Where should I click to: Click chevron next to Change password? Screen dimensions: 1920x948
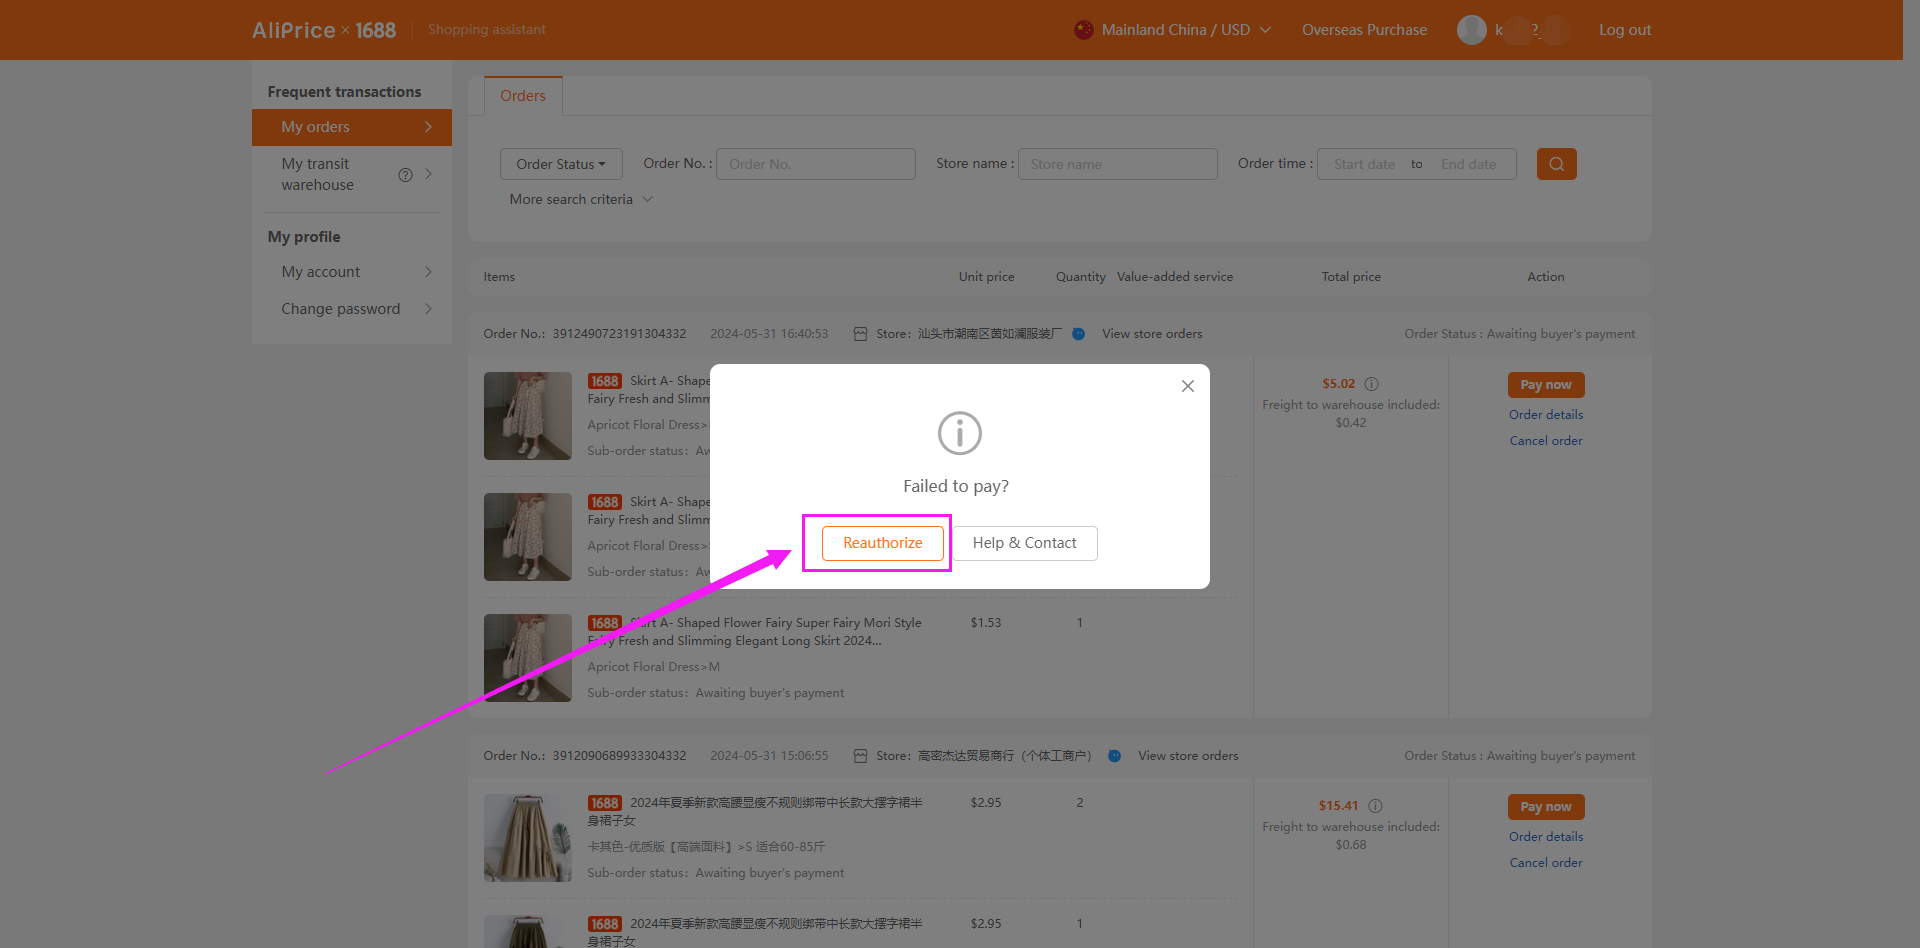(x=428, y=309)
